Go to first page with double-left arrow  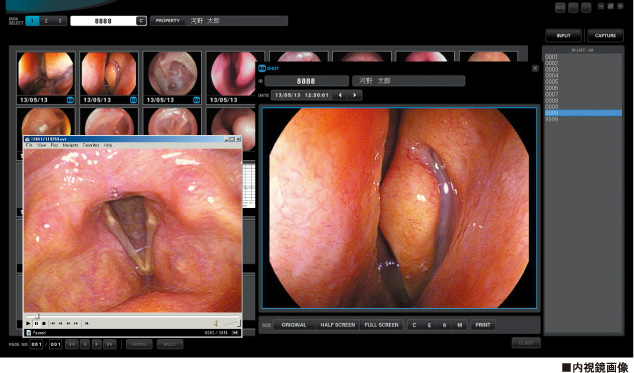pos(72,344)
